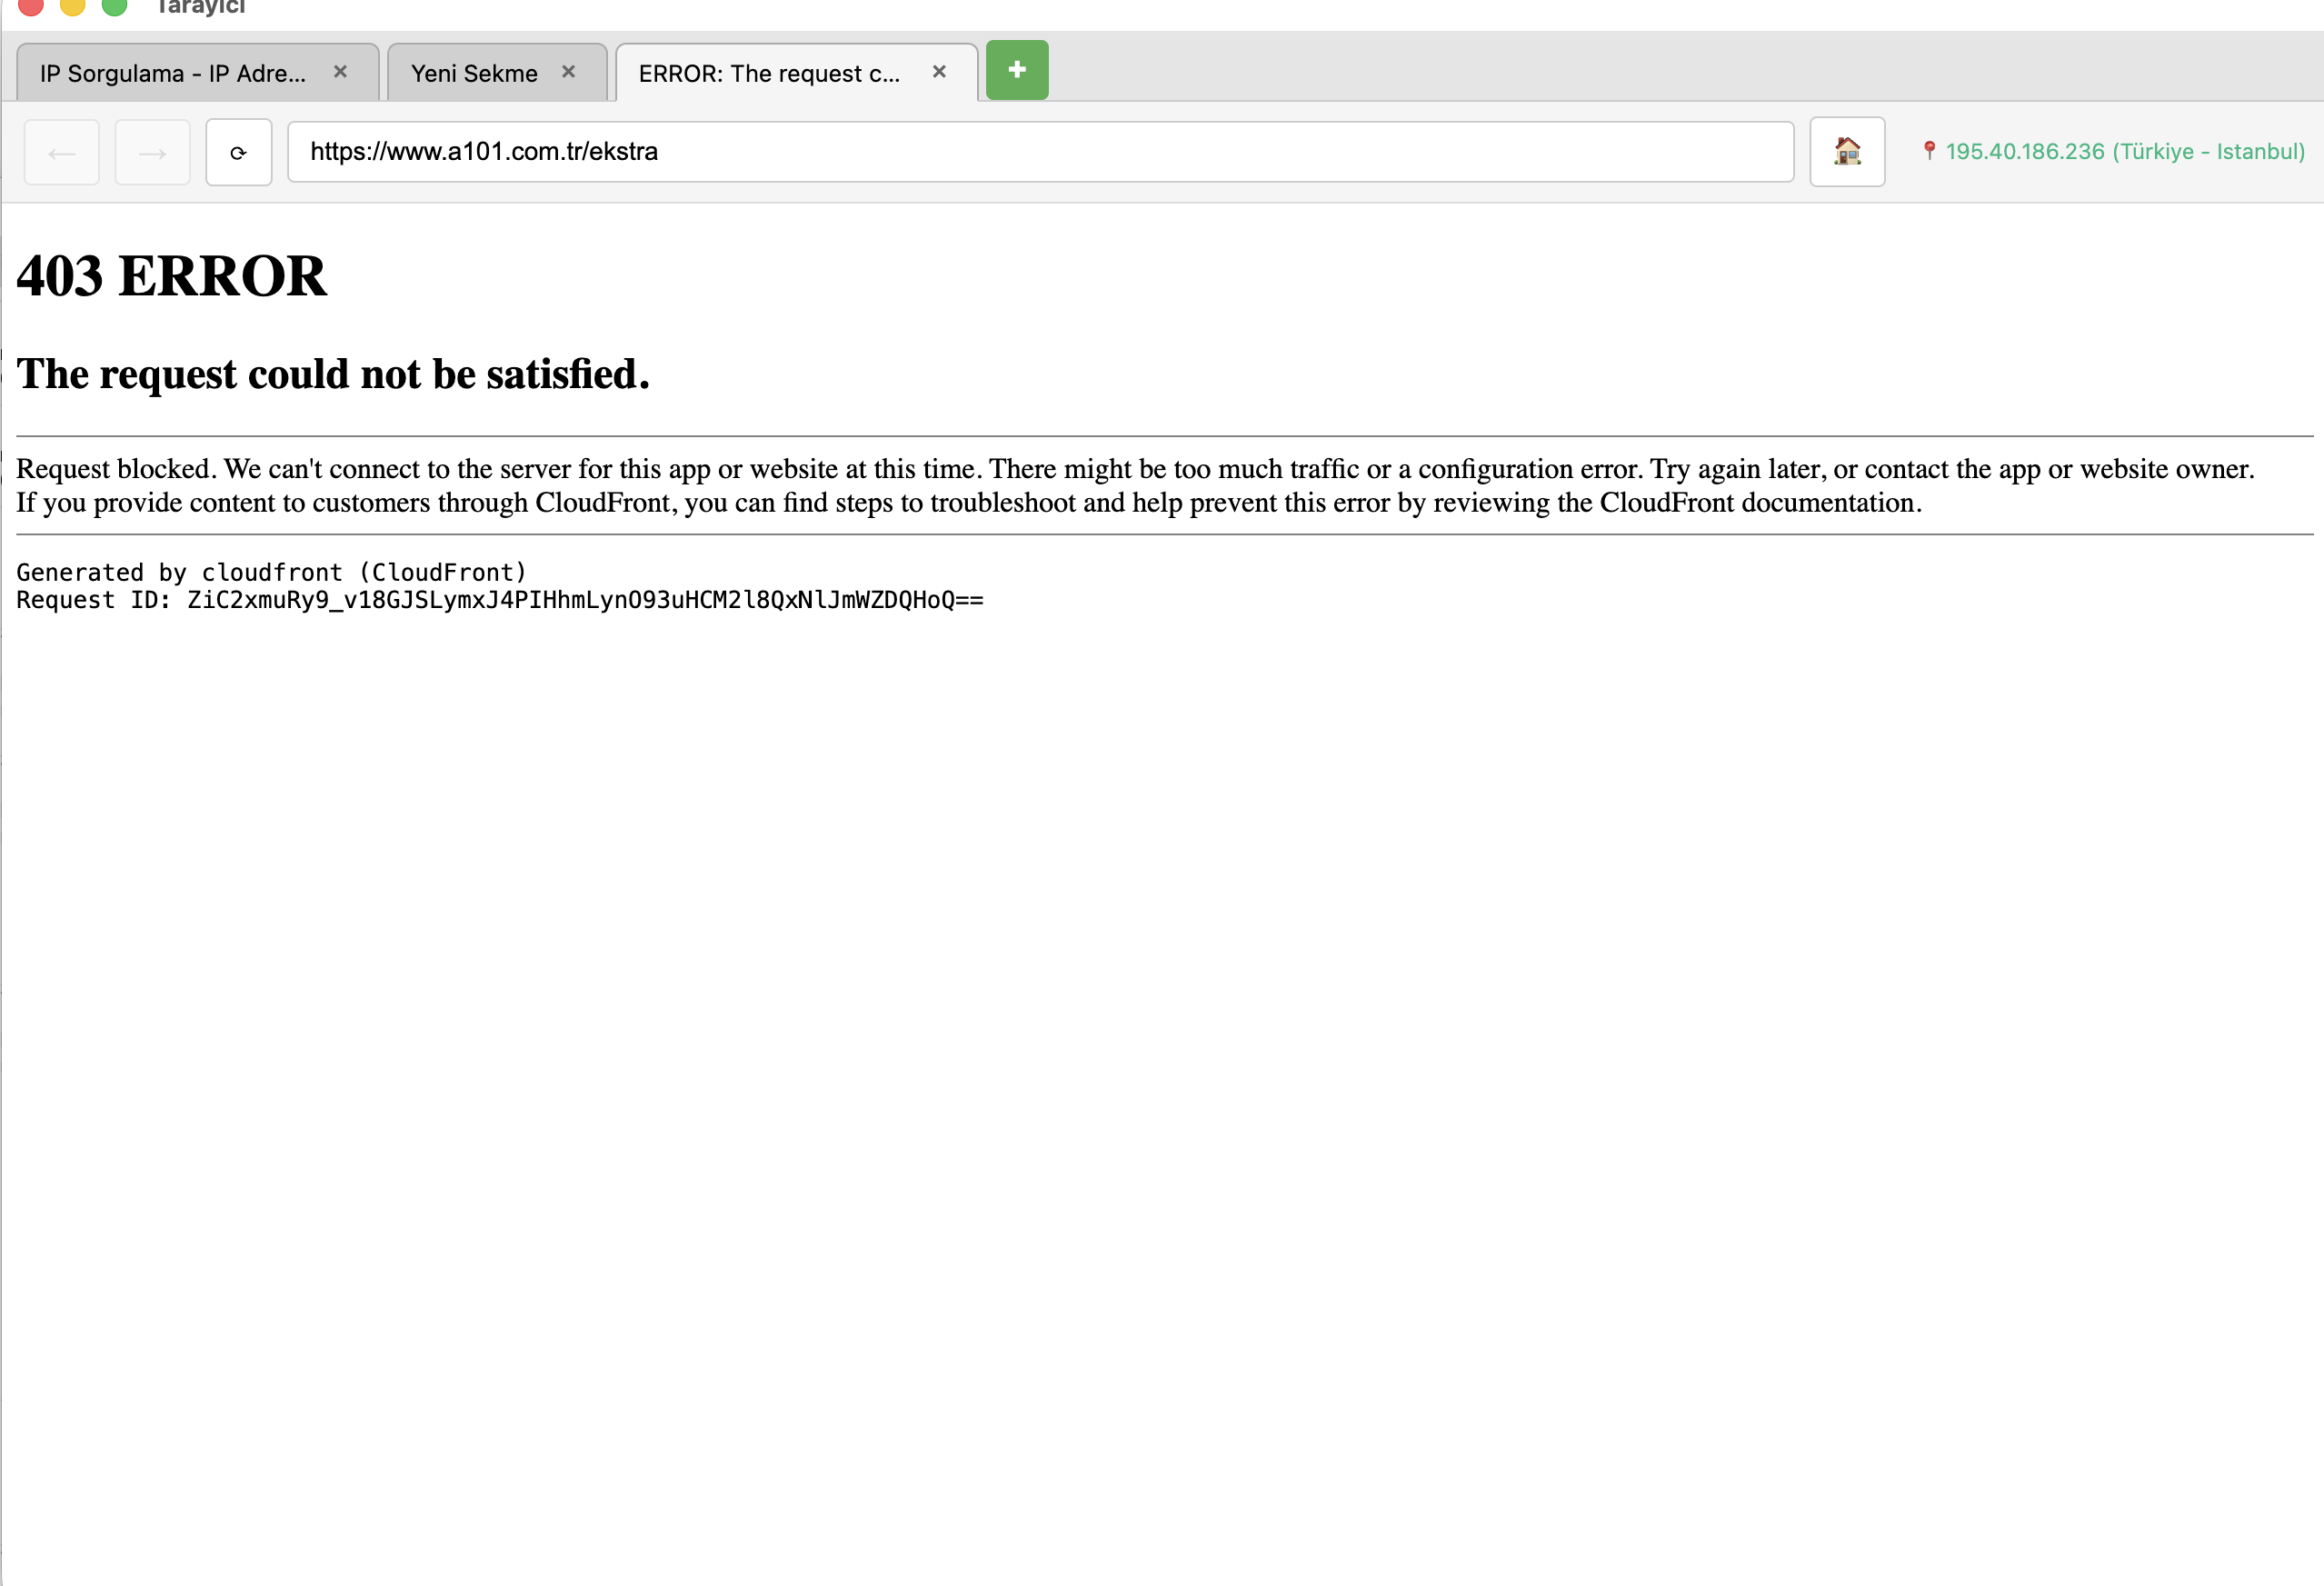Click the IP address location label
Image resolution: width=2324 pixels, height=1586 pixels.
coord(2125,152)
